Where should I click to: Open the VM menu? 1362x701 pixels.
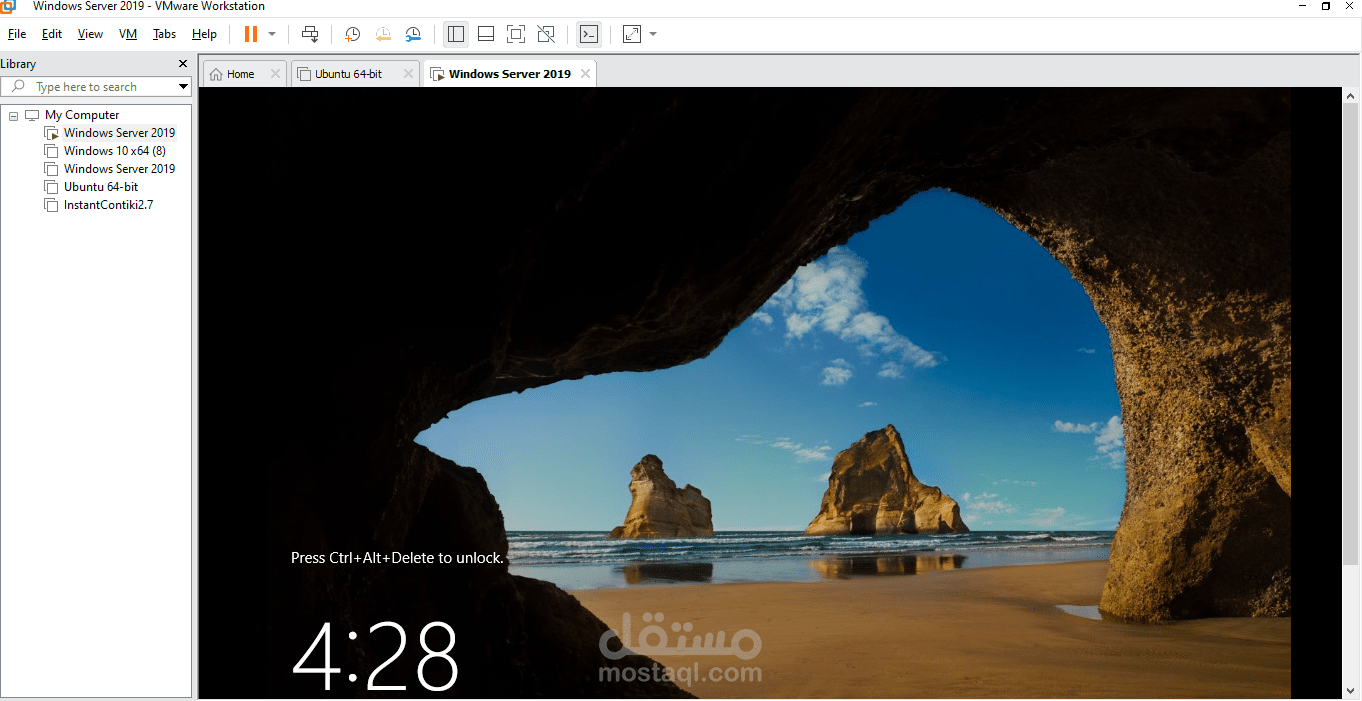[x=128, y=34]
